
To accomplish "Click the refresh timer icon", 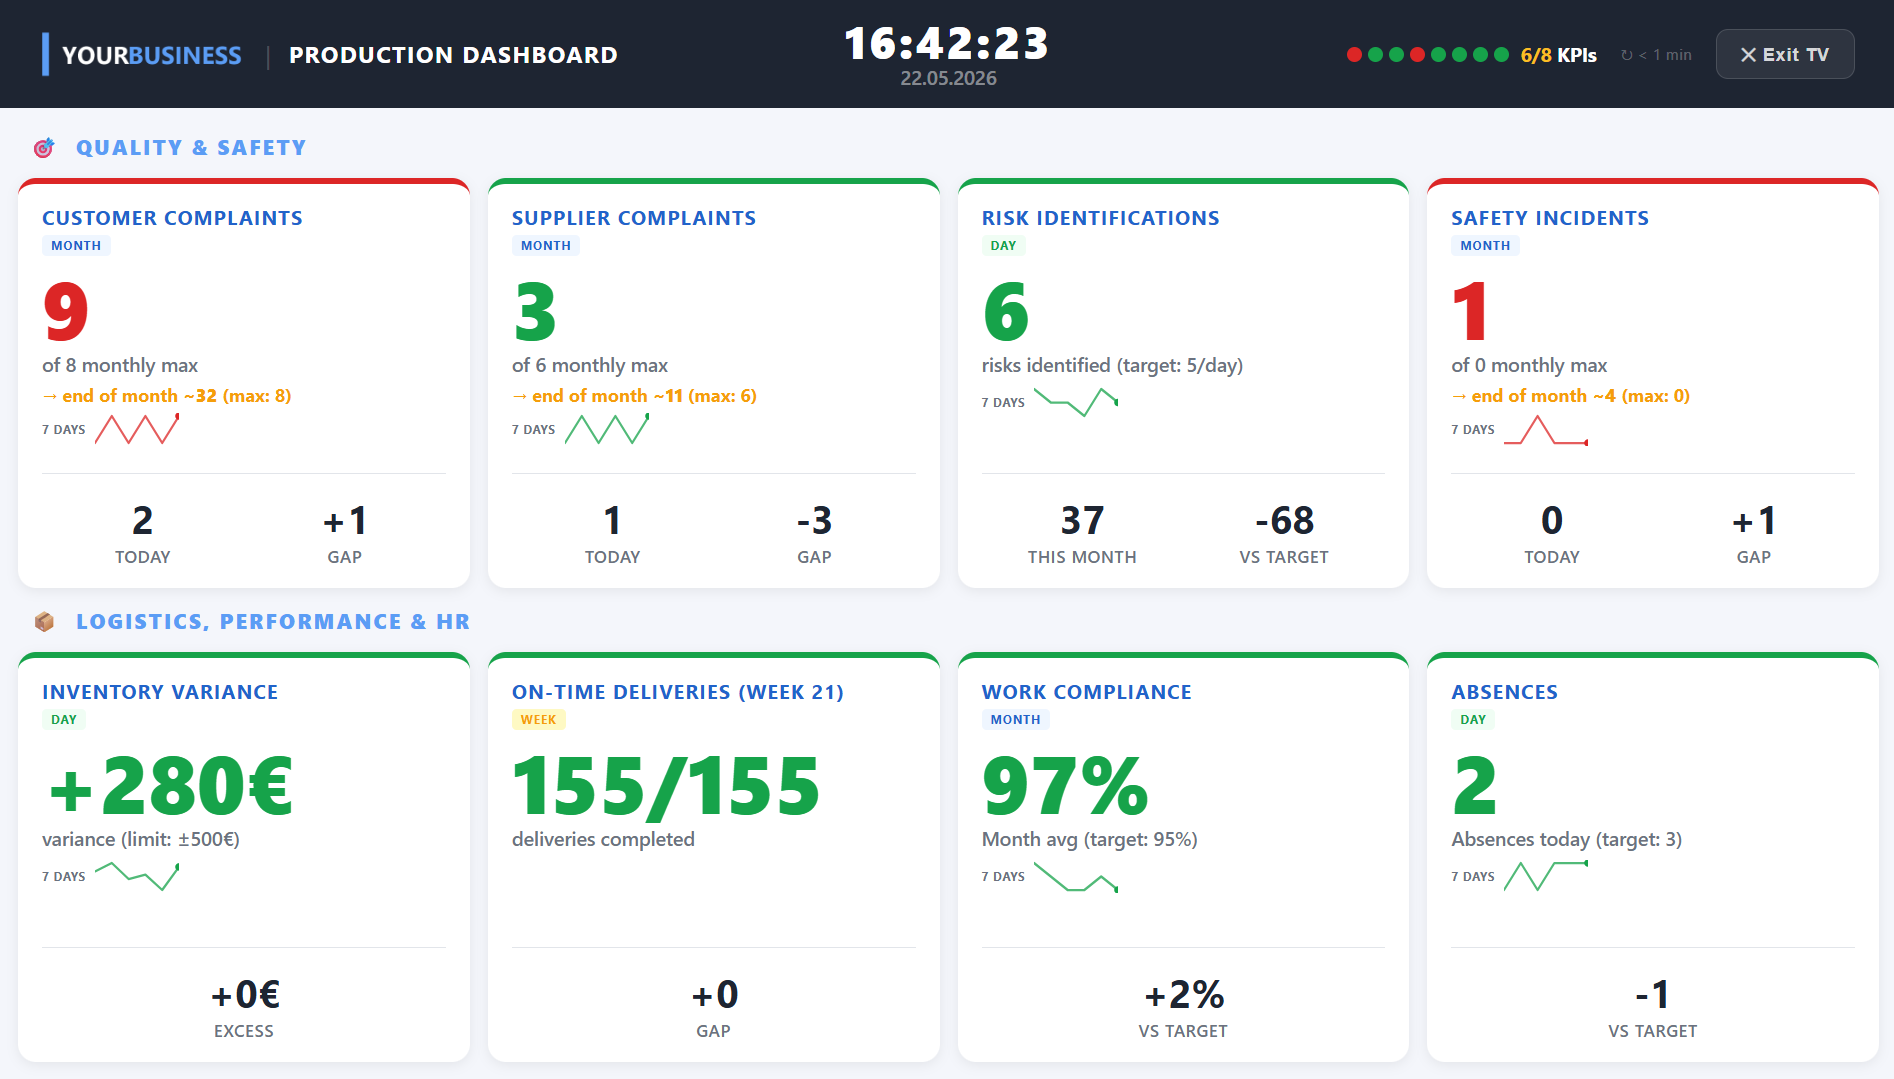I will pyautogui.click(x=1627, y=55).
